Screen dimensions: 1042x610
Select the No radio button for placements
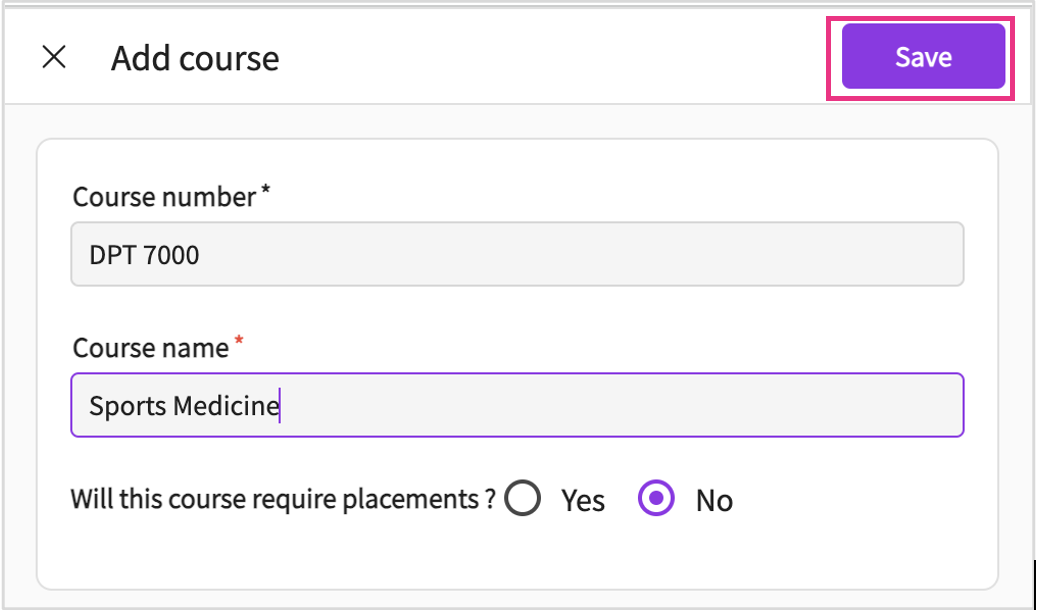pos(656,498)
